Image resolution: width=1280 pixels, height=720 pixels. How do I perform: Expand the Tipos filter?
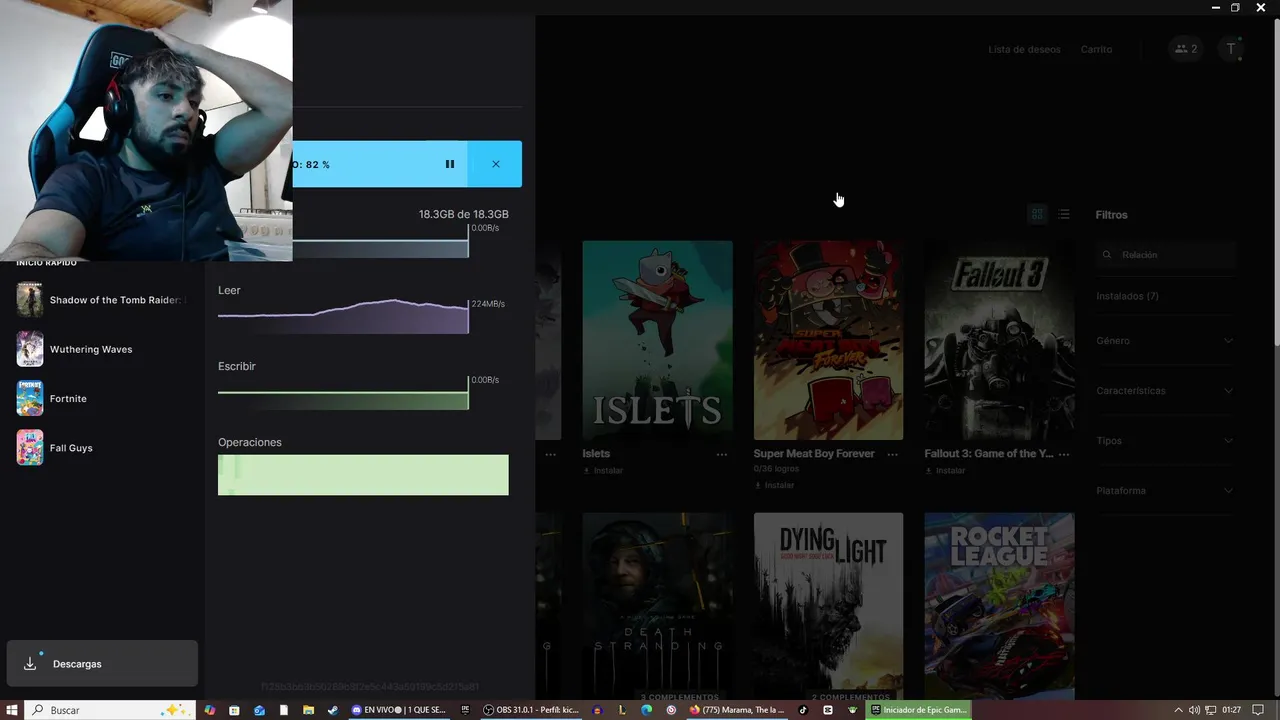(1165, 441)
